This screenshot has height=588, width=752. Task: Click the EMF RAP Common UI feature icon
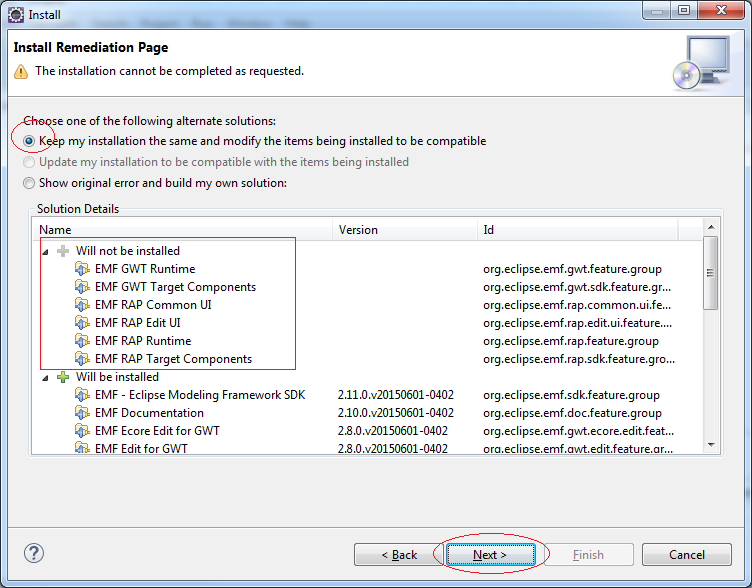tap(82, 305)
